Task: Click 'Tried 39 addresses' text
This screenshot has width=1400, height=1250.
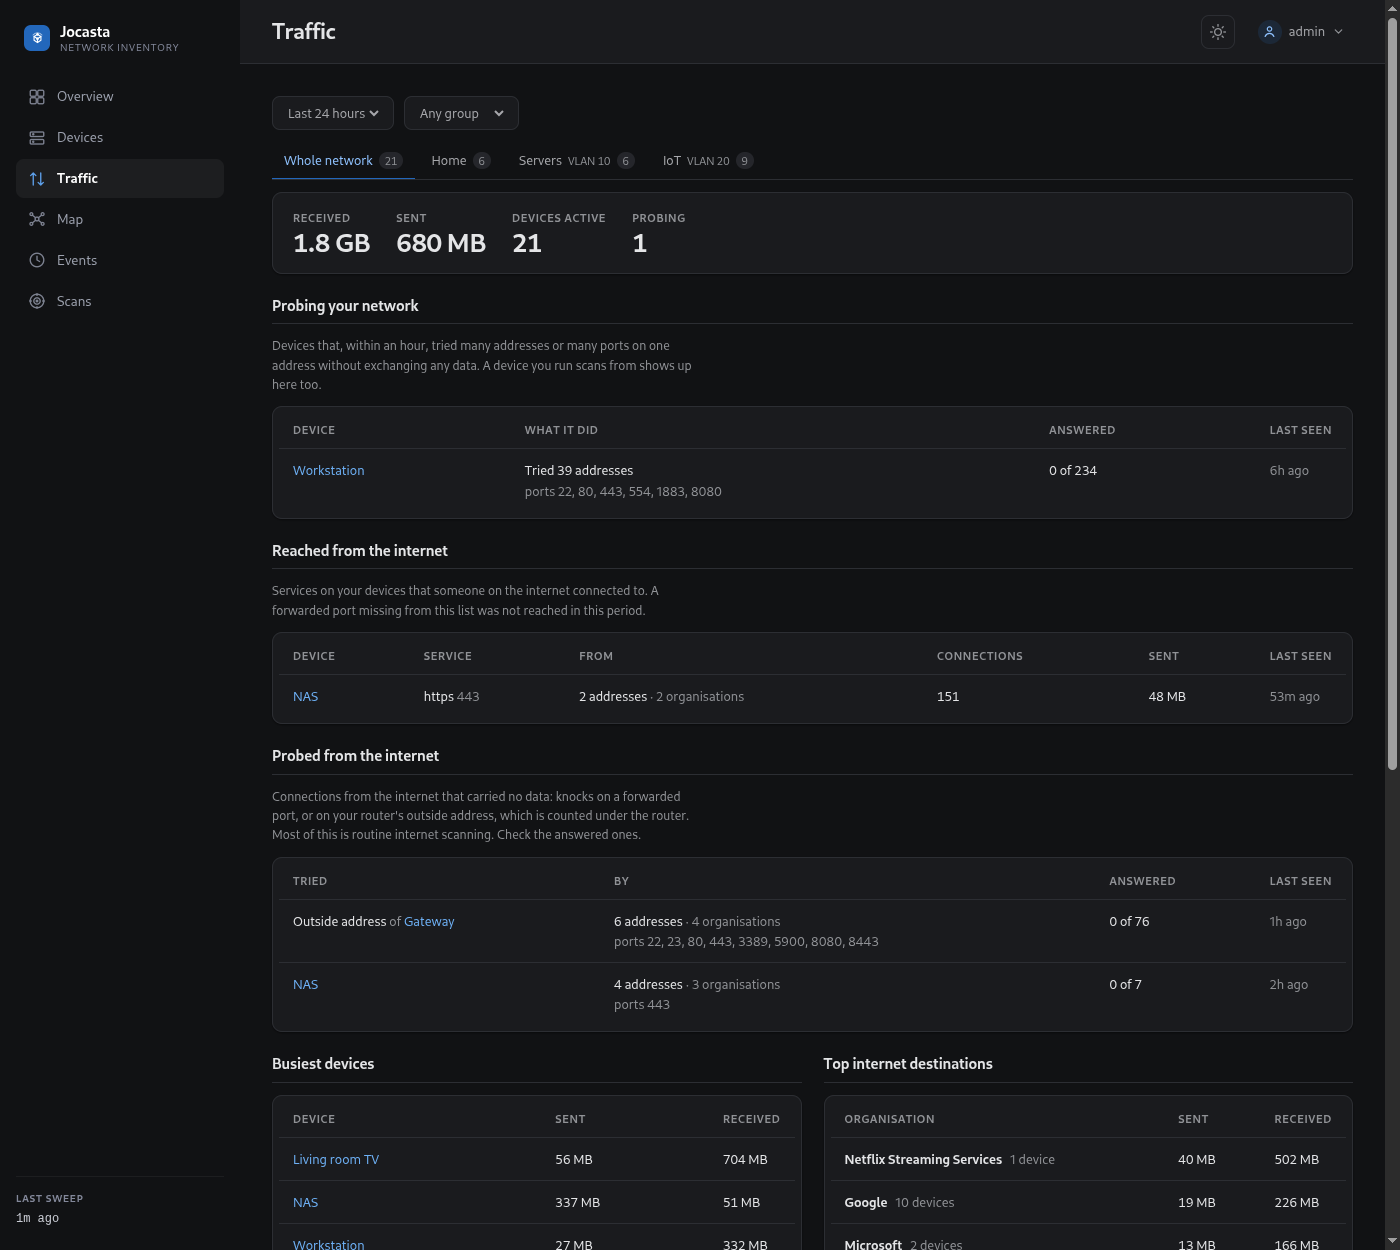Action: pyautogui.click(x=579, y=471)
